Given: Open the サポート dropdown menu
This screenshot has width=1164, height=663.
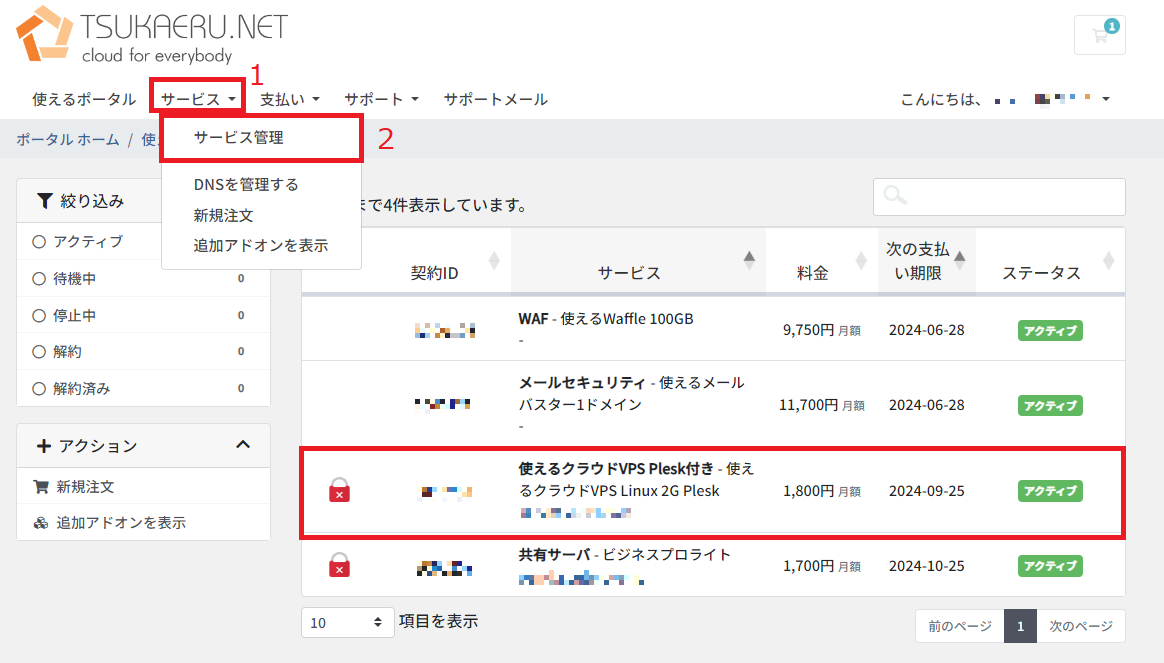Looking at the screenshot, I should point(382,99).
